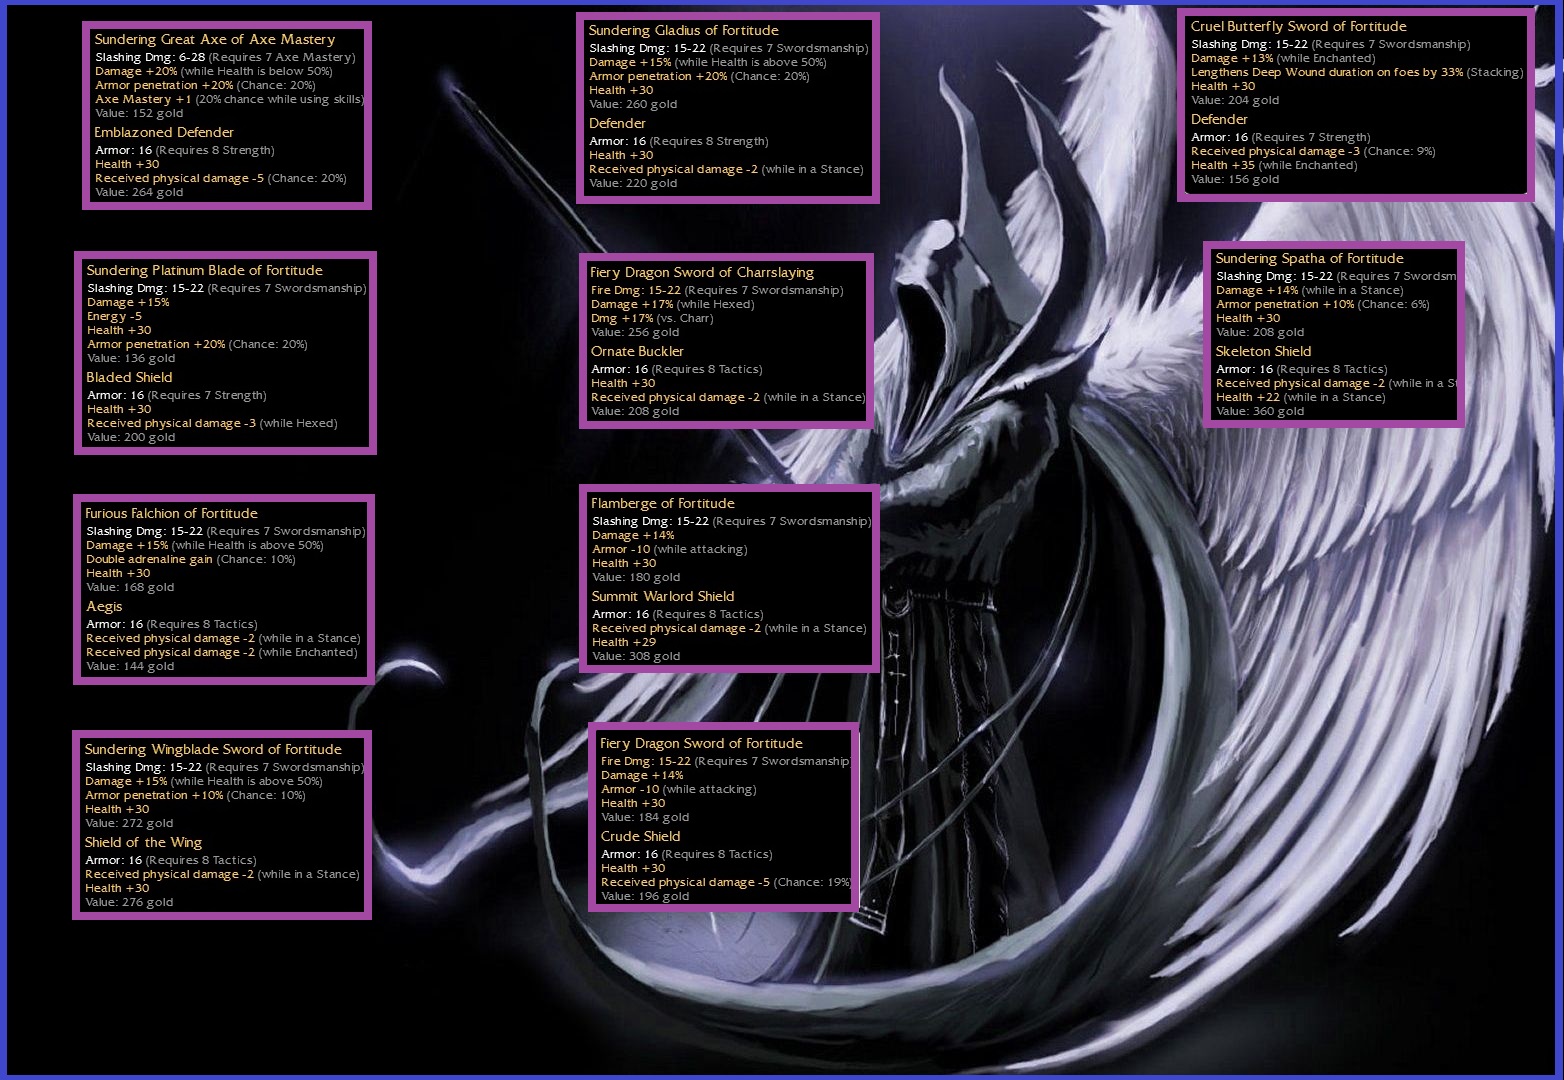Select the Aegis shield name
The image size is (1564, 1080).
(x=104, y=607)
